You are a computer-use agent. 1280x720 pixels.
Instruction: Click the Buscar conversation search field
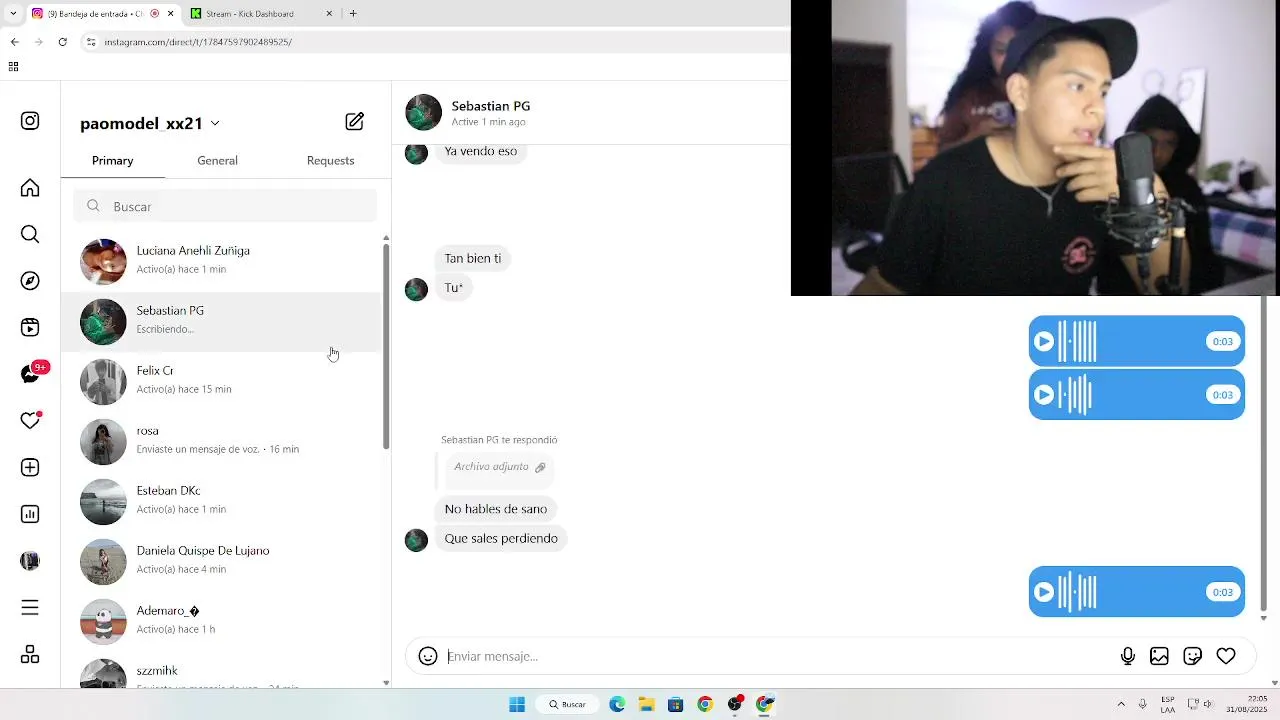tap(225, 206)
